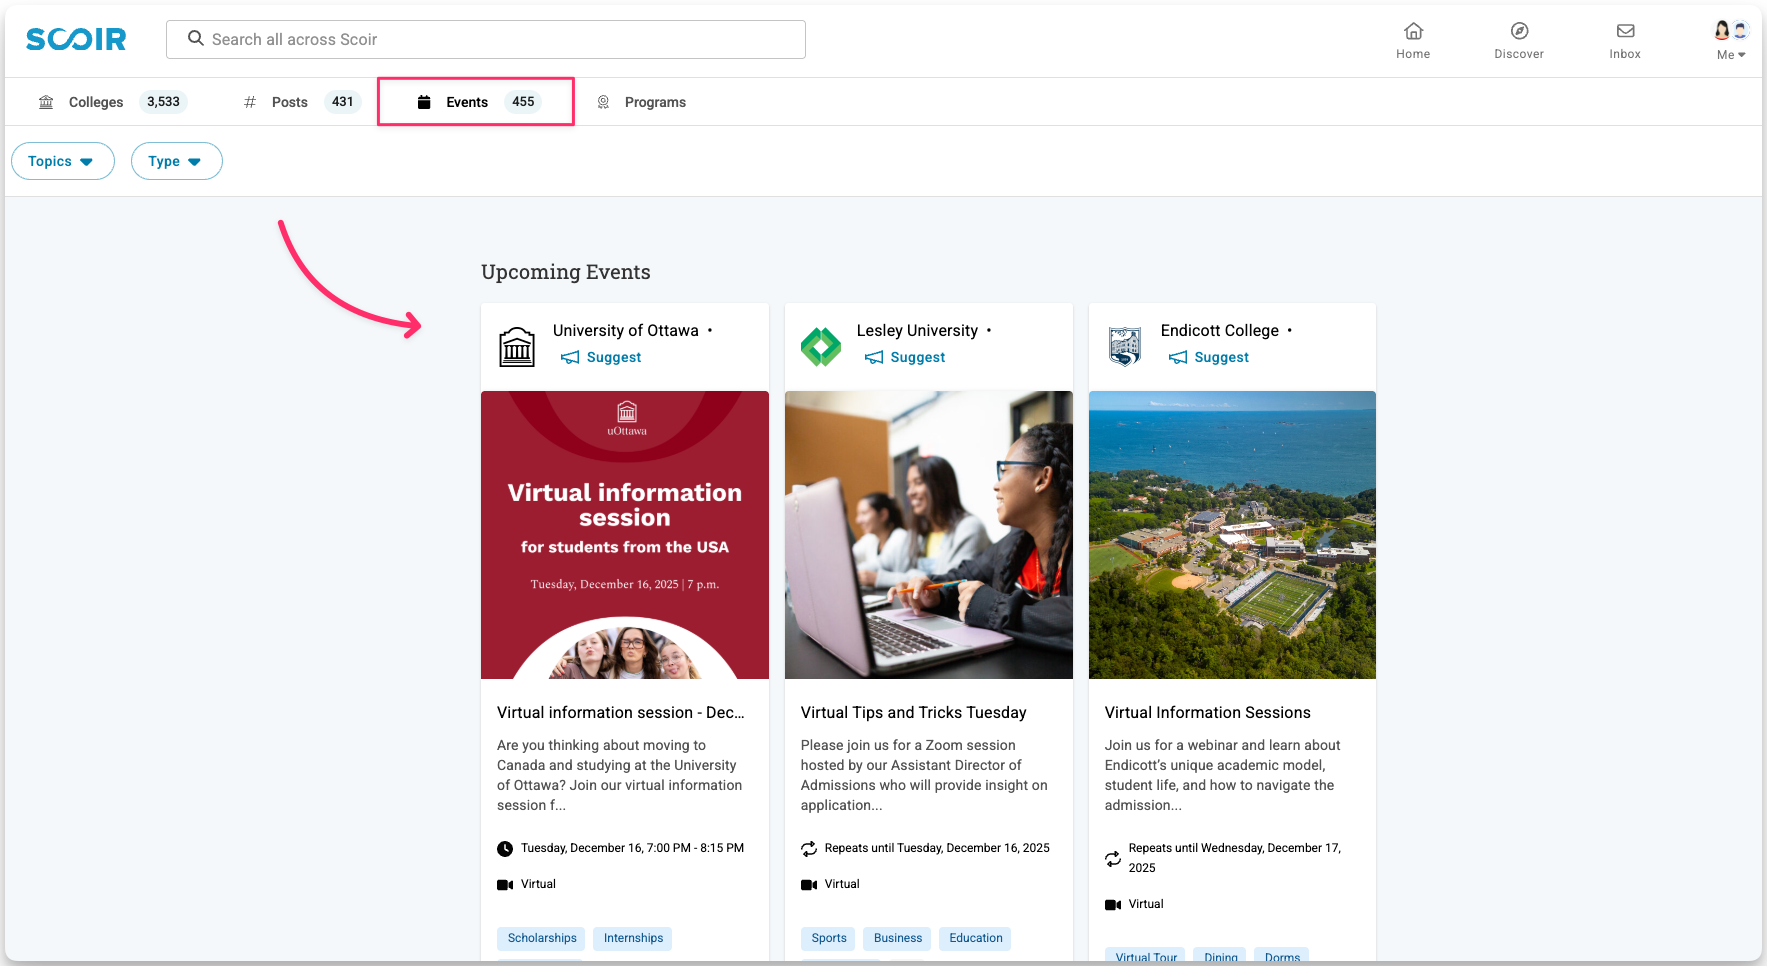Expand the Type filter dropdown
Viewport: 1767px width, 966px height.
click(x=176, y=161)
